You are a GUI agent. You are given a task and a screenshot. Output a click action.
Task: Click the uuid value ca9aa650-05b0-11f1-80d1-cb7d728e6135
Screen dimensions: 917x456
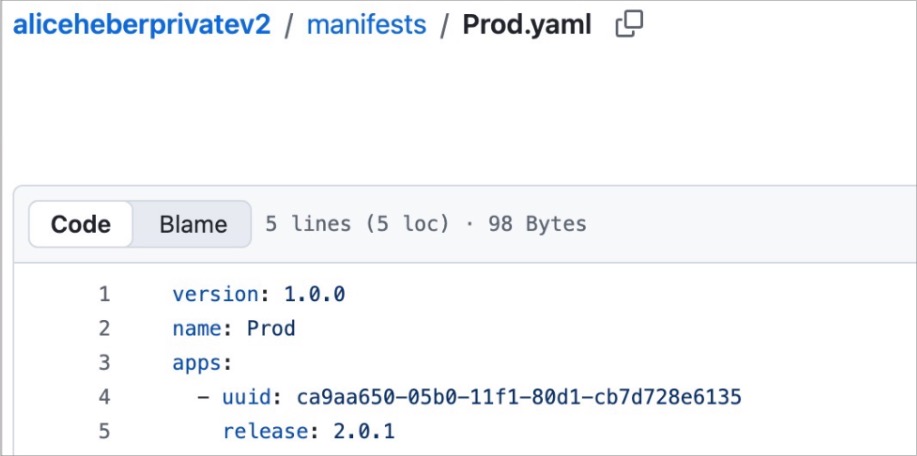[x=519, y=397]
